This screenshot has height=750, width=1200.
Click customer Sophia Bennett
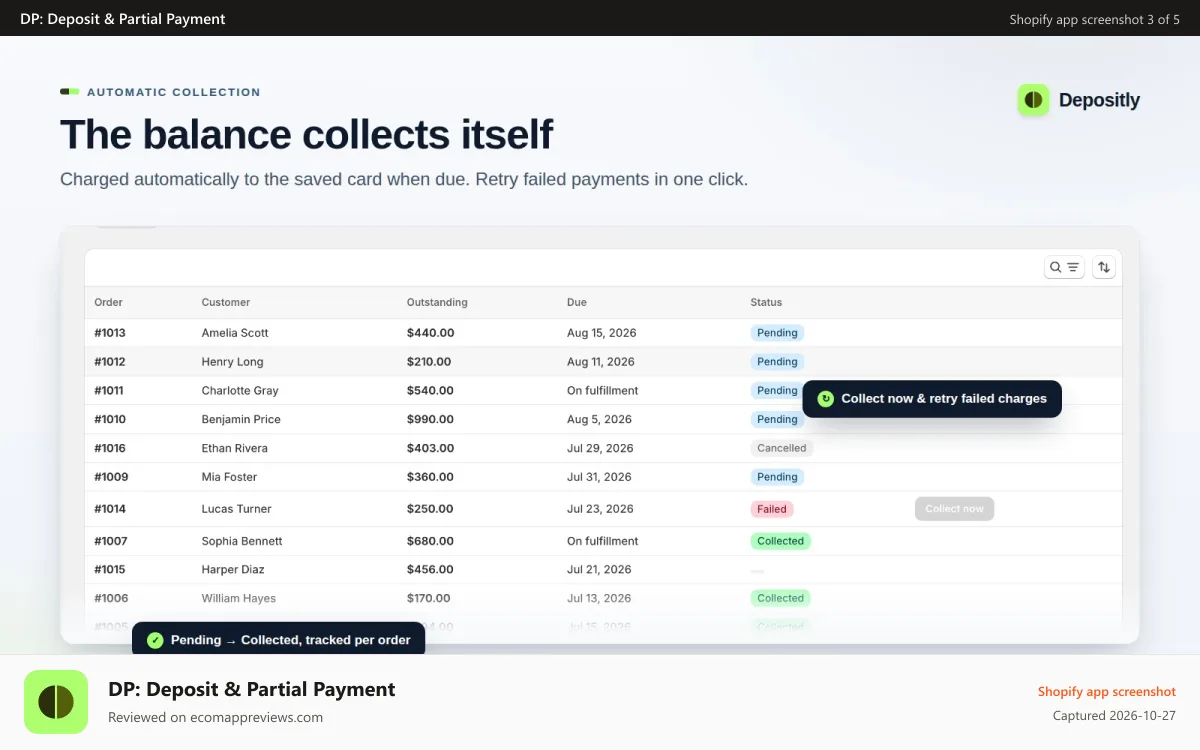point(242,541)
